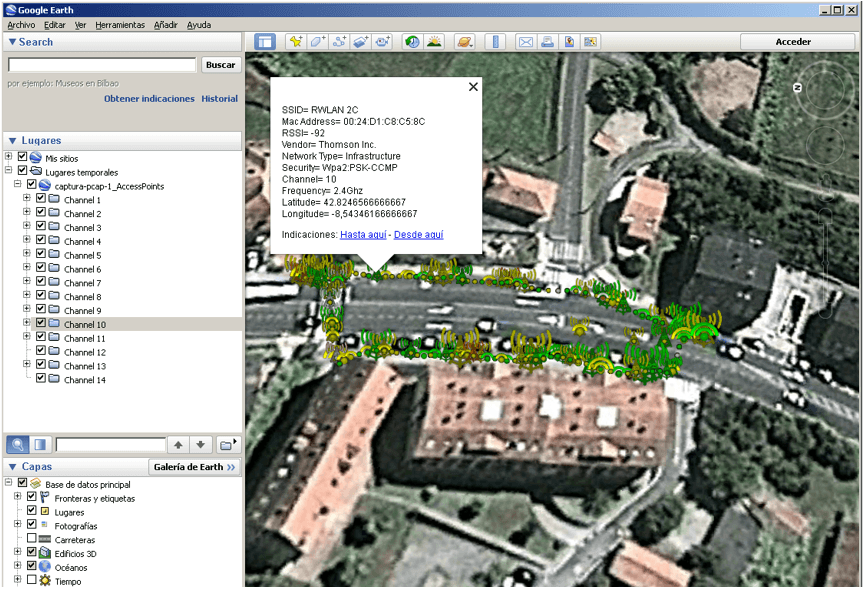The width and height of the screenshot is (864, 589).
Task: Collapse the captura-pcap-1_AccessPoints node
Action: [18, 184]
